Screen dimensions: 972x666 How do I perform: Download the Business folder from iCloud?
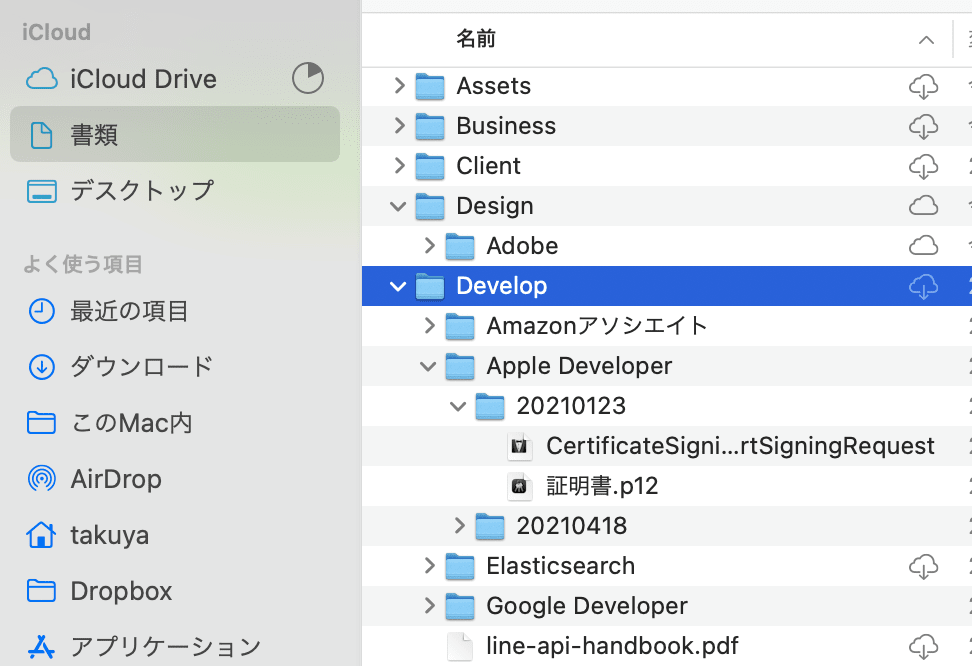point(923,127)
